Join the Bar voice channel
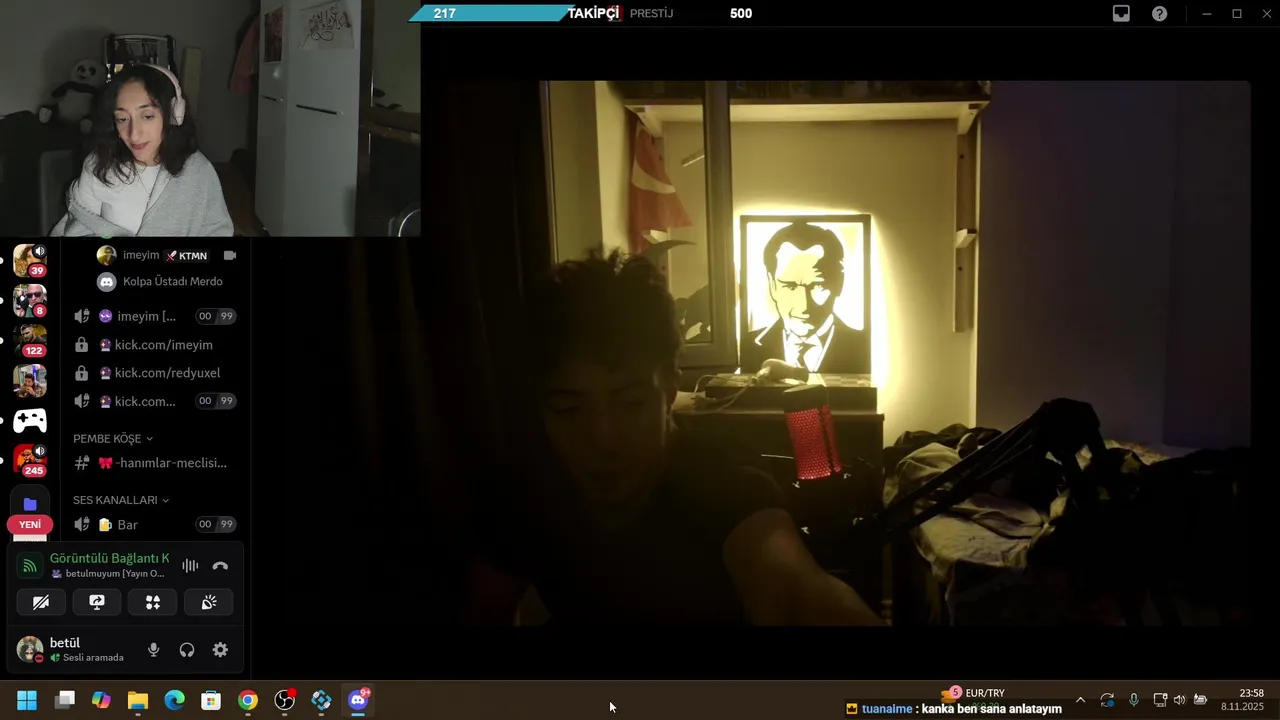This screenshot has height=720, width=1280. [155, 524]
